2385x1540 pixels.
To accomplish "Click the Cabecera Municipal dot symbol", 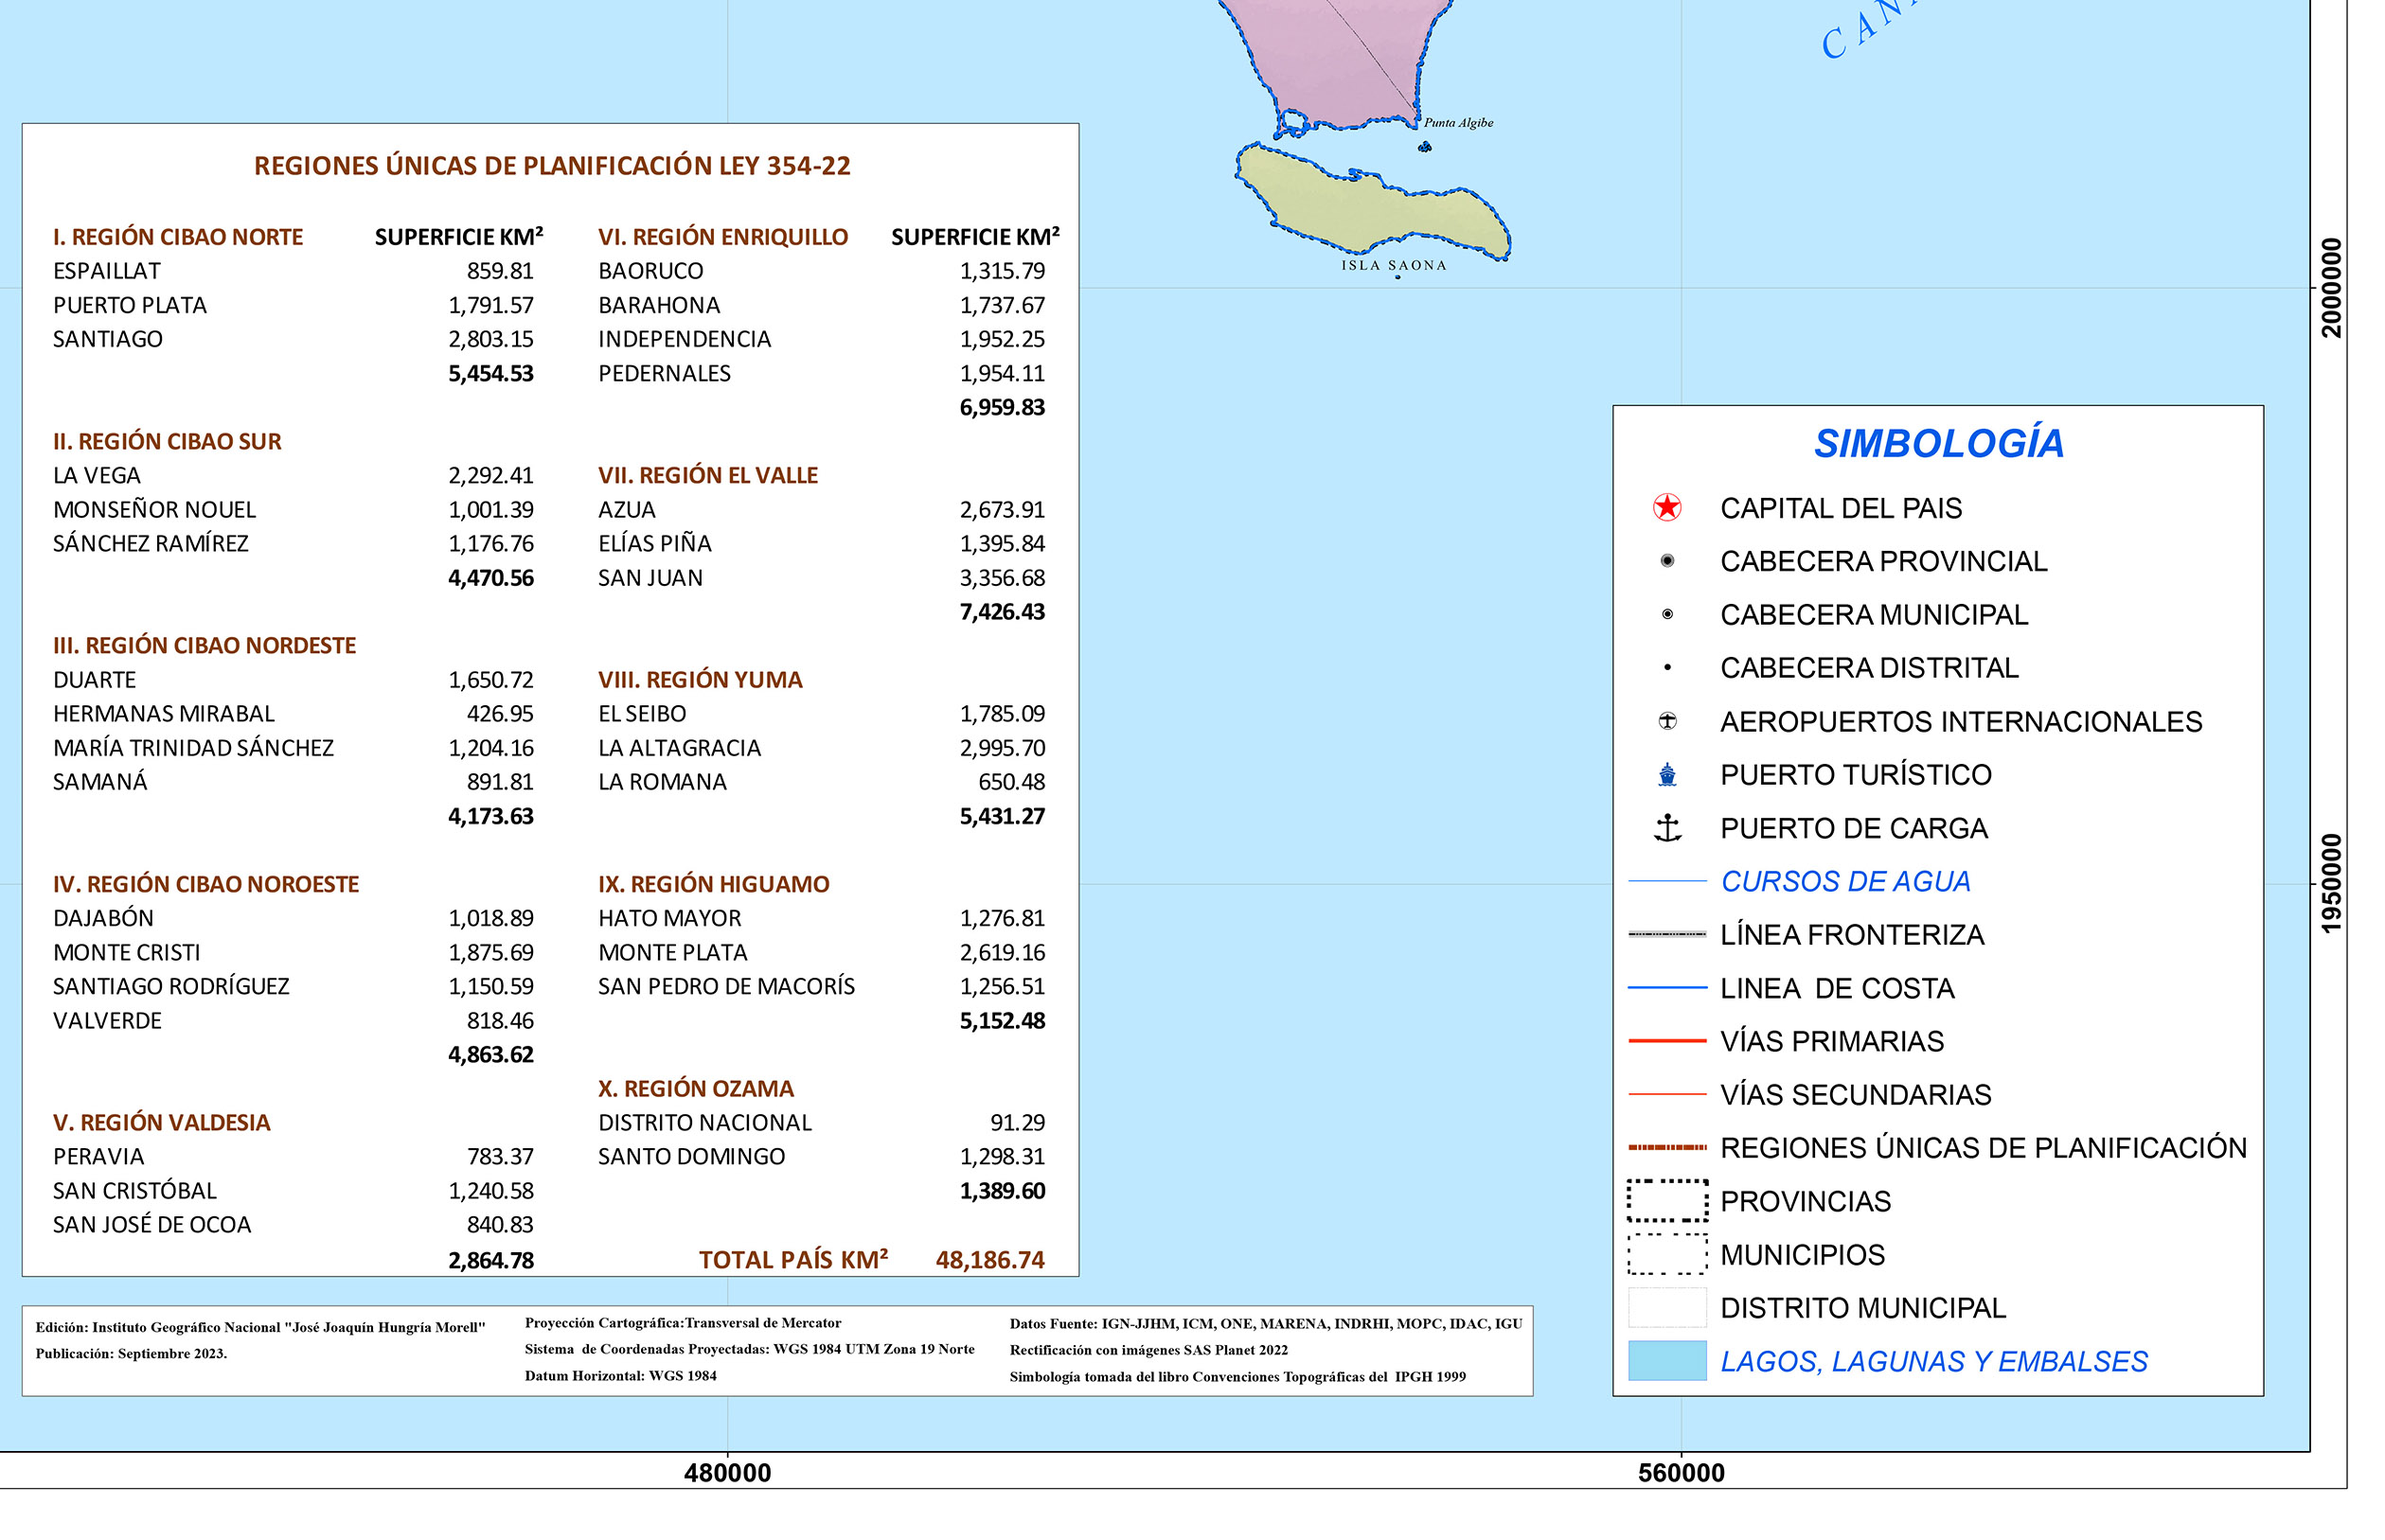I will [1667, 614].
